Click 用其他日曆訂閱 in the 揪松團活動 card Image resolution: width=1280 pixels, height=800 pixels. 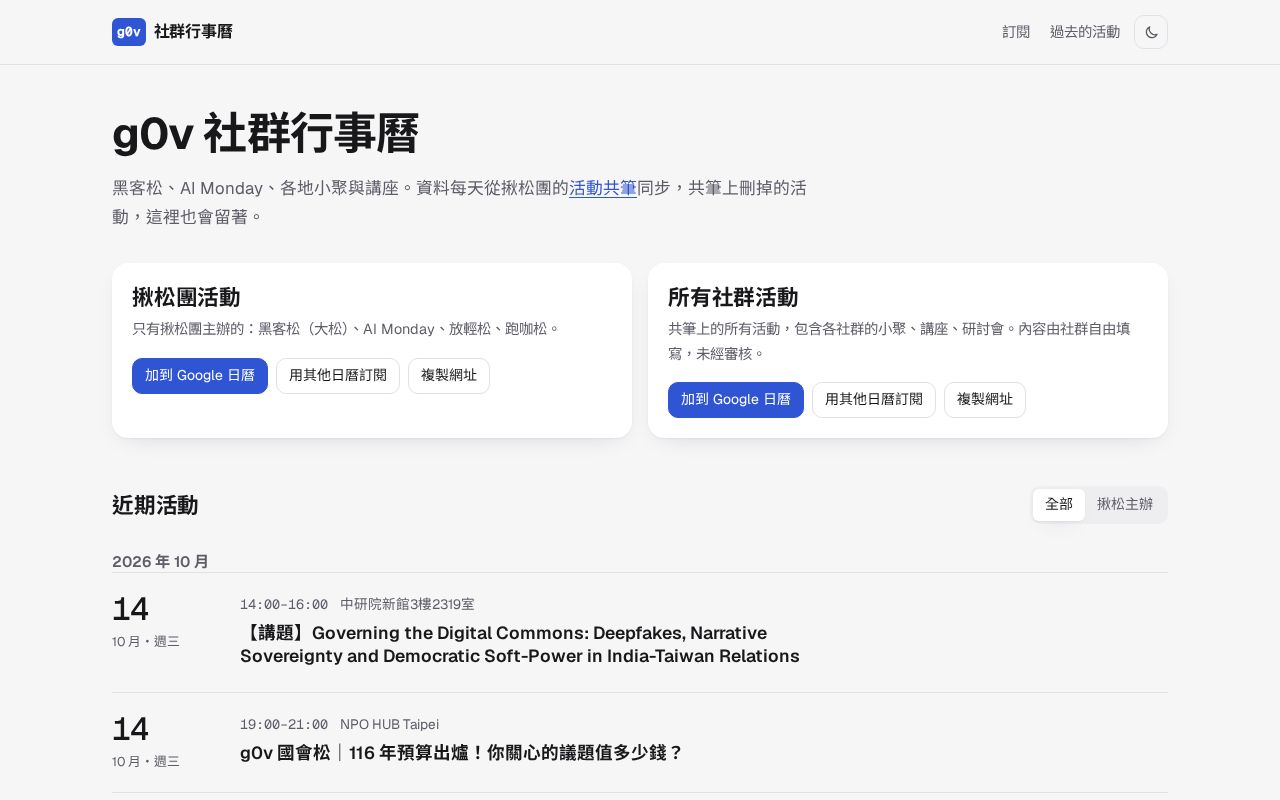pos(338,376)
